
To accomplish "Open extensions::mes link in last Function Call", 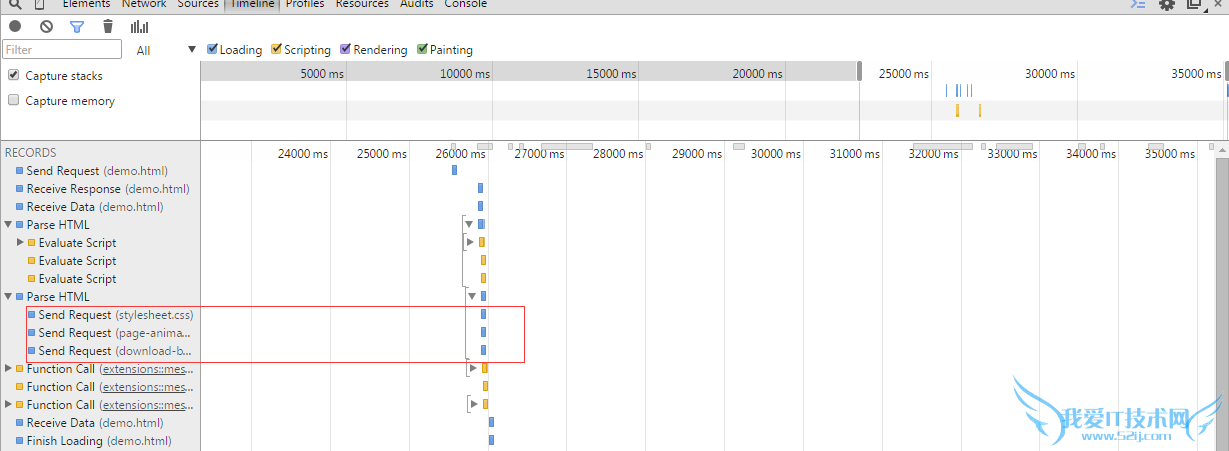I will [x=146, y=405].
